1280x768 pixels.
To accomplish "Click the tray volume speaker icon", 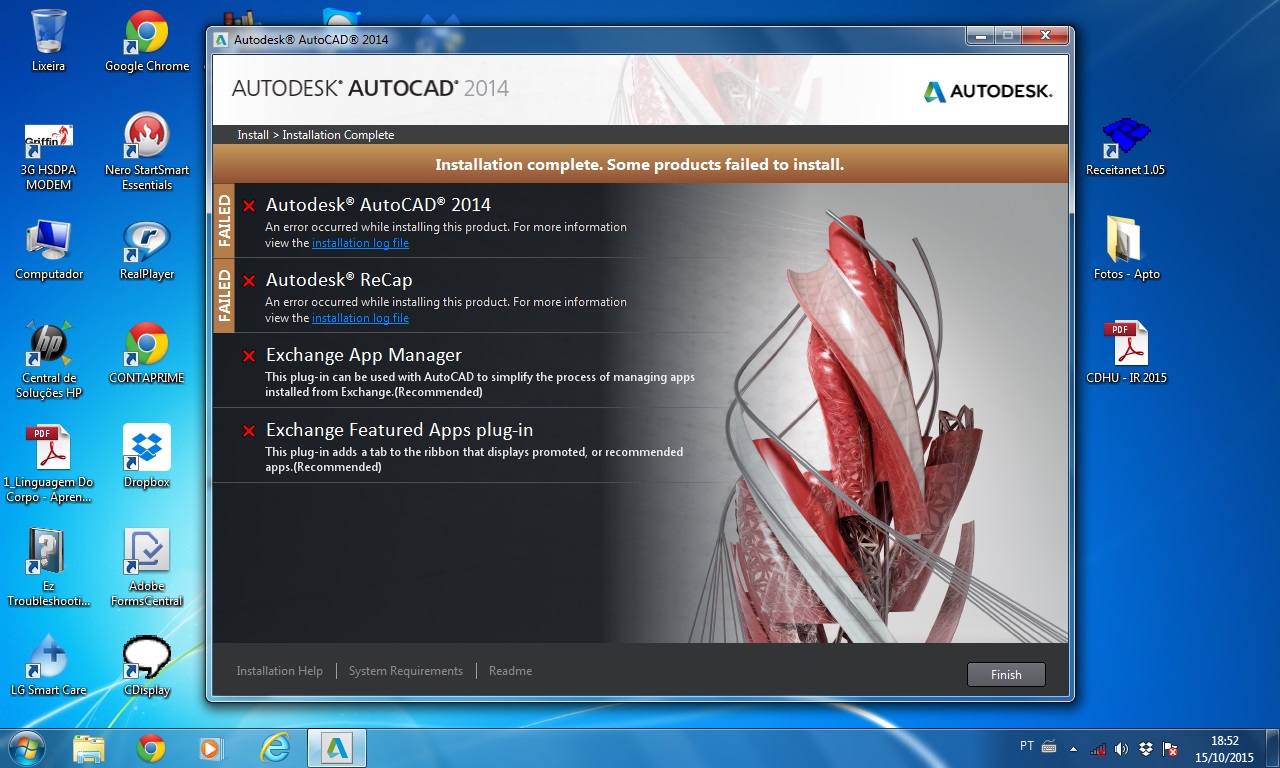I will [x=1121, y=748].
